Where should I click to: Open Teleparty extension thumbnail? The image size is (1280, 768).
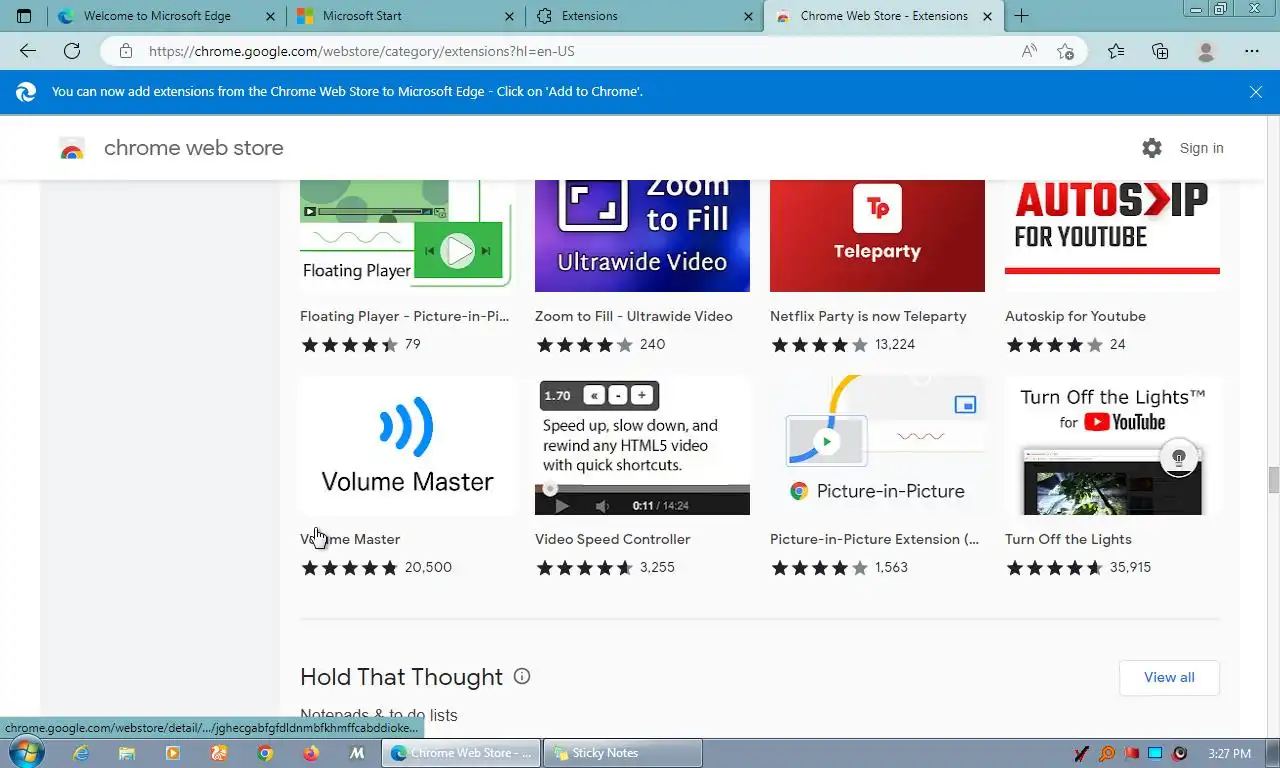point(877,236)
